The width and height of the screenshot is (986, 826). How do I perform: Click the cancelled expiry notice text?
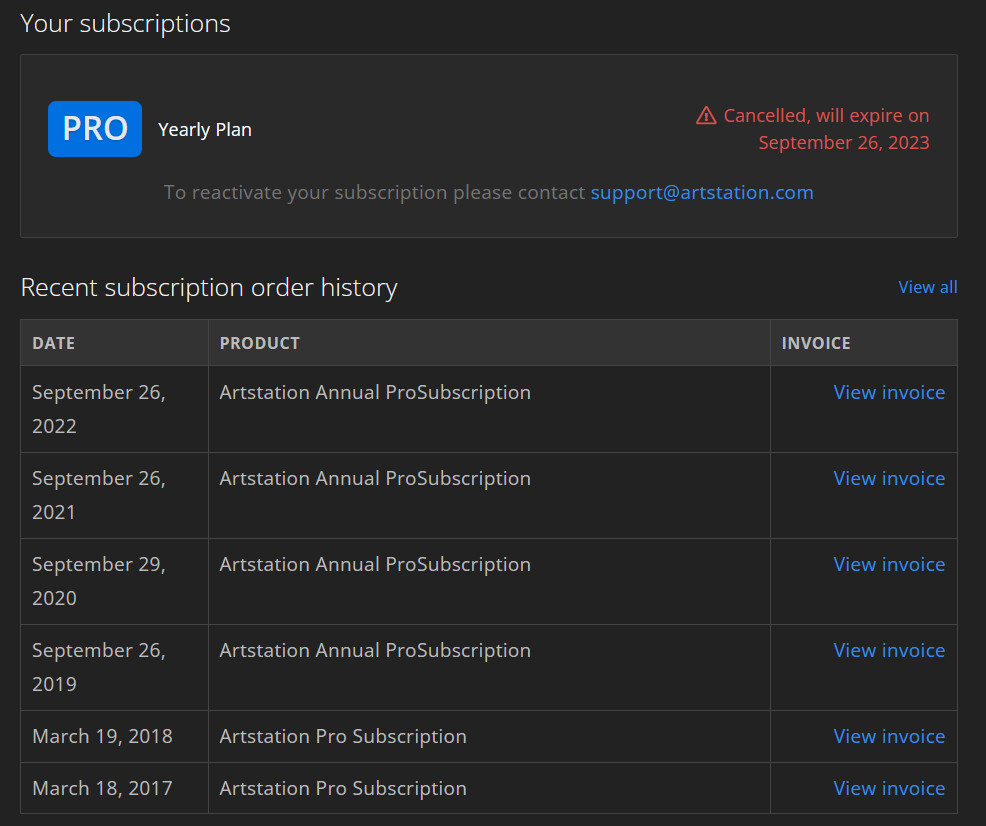[826, 129]
